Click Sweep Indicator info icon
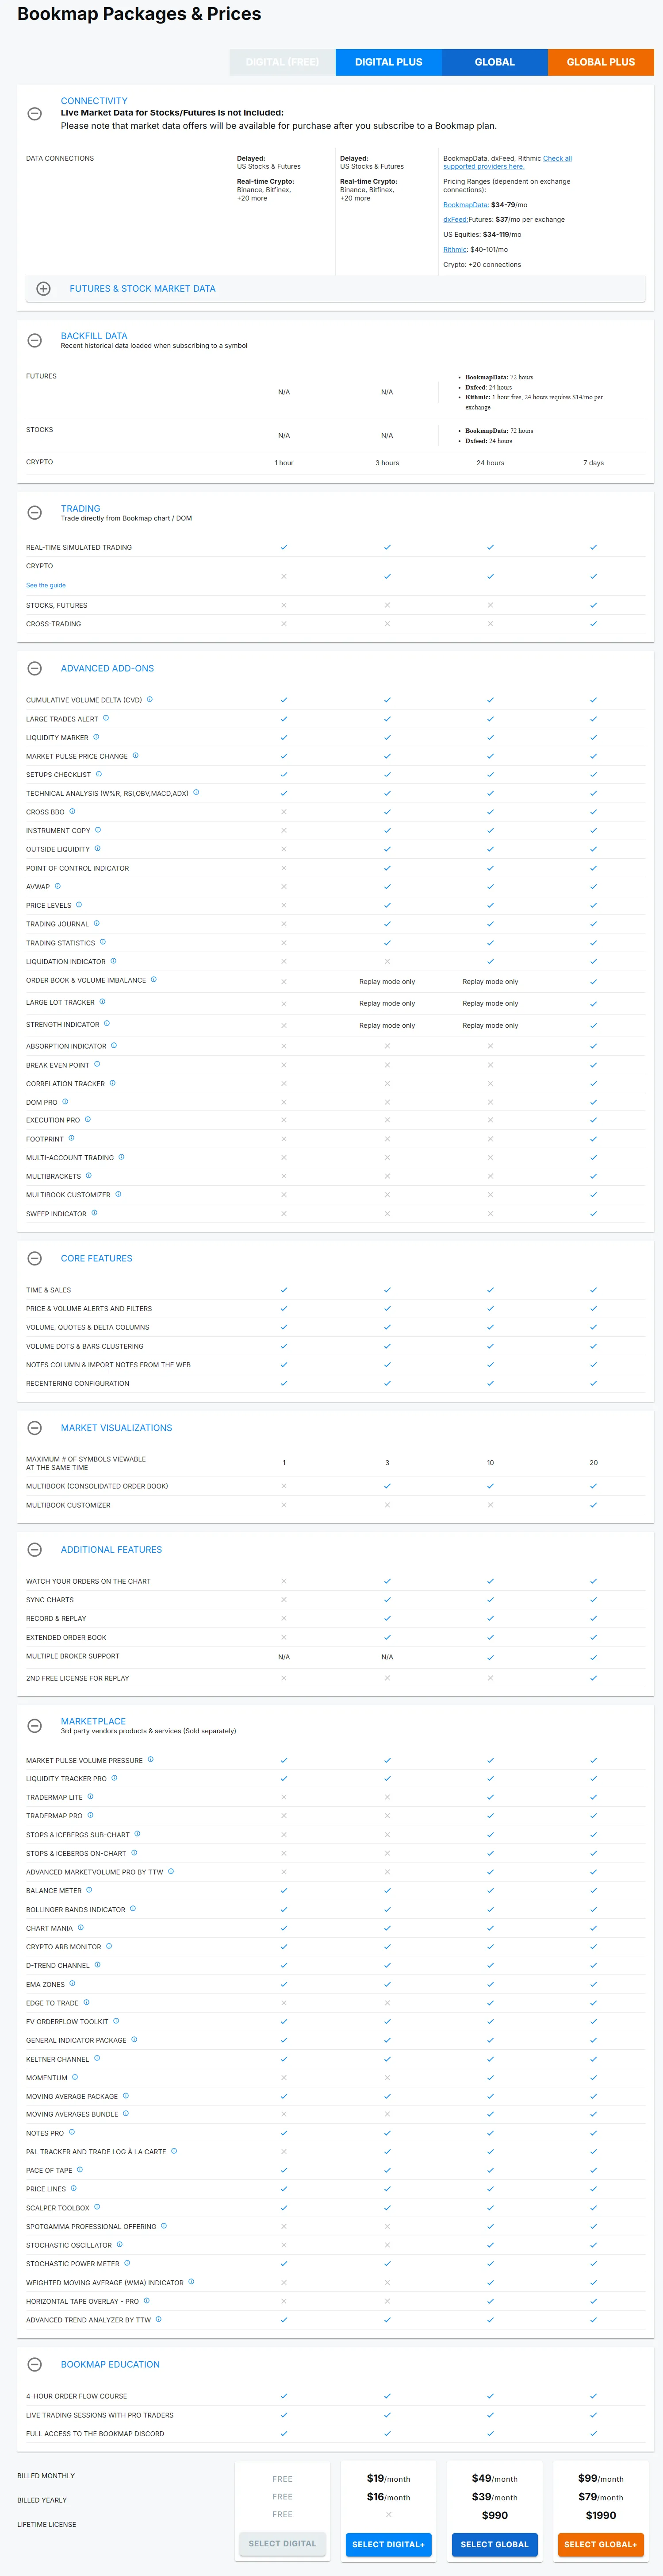 coord(94,1213)
